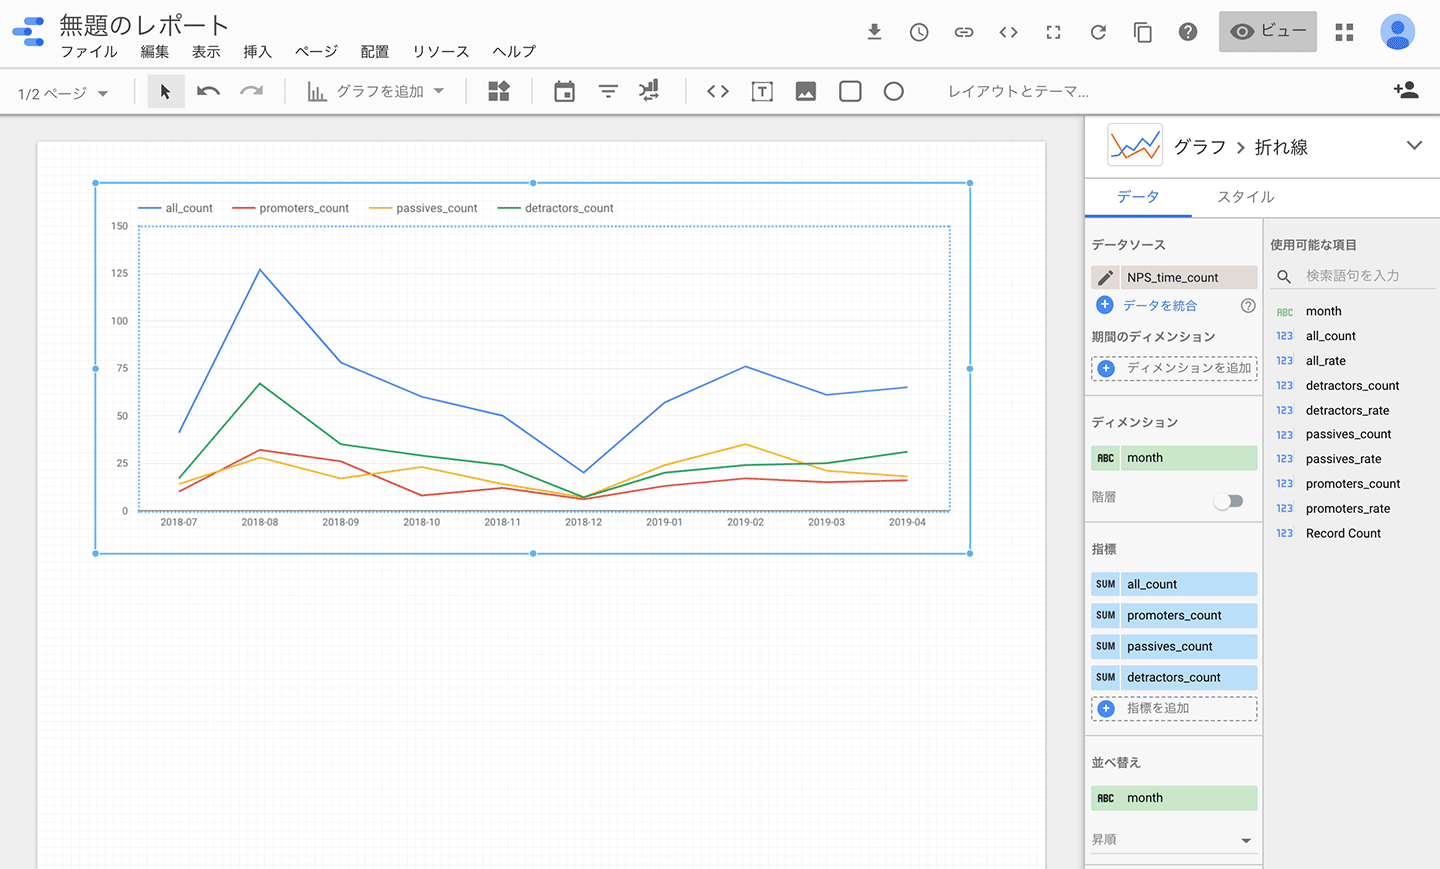Click the ビュー button
1440x869 pixels.
1267,32
